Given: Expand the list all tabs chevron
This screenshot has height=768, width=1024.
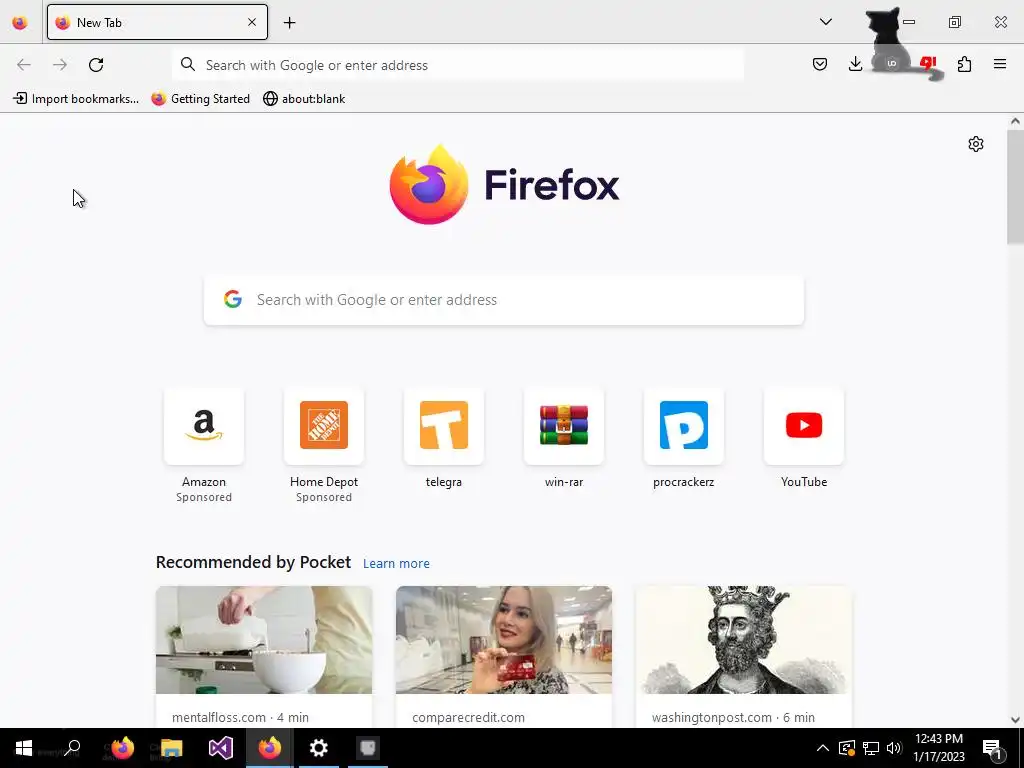Looking at the screenshot, I should tap(825, 22).
